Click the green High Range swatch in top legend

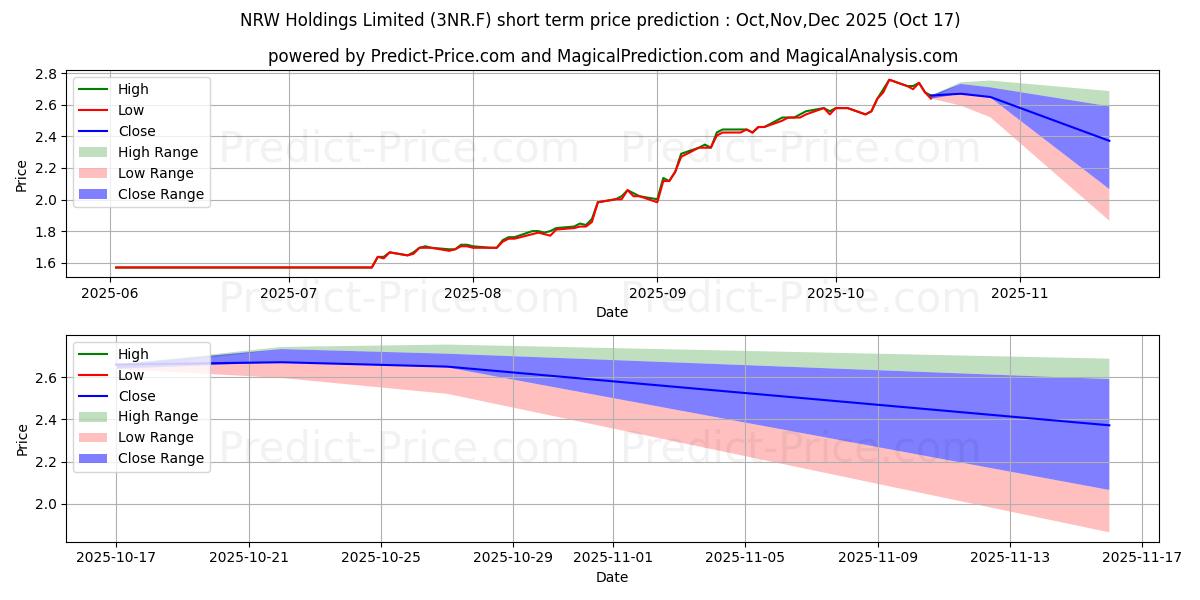[x=94, y=152]
